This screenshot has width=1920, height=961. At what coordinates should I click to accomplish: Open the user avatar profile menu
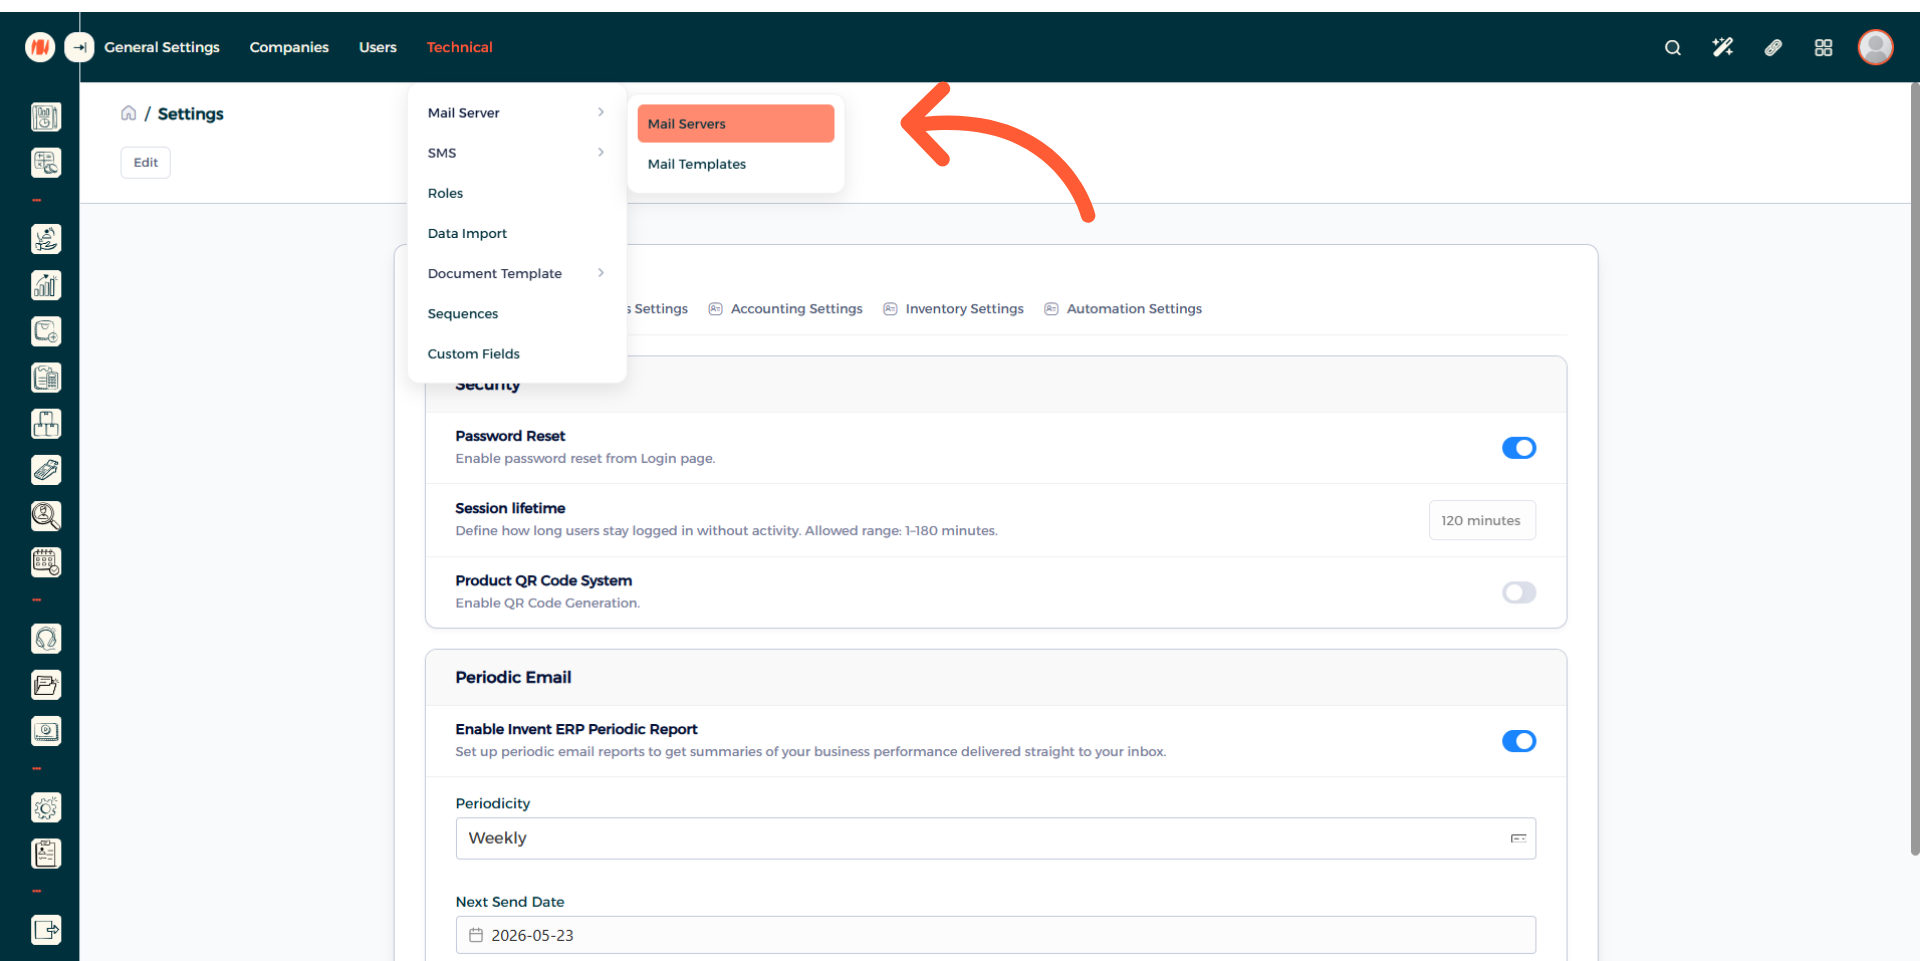pos(1876,47)
